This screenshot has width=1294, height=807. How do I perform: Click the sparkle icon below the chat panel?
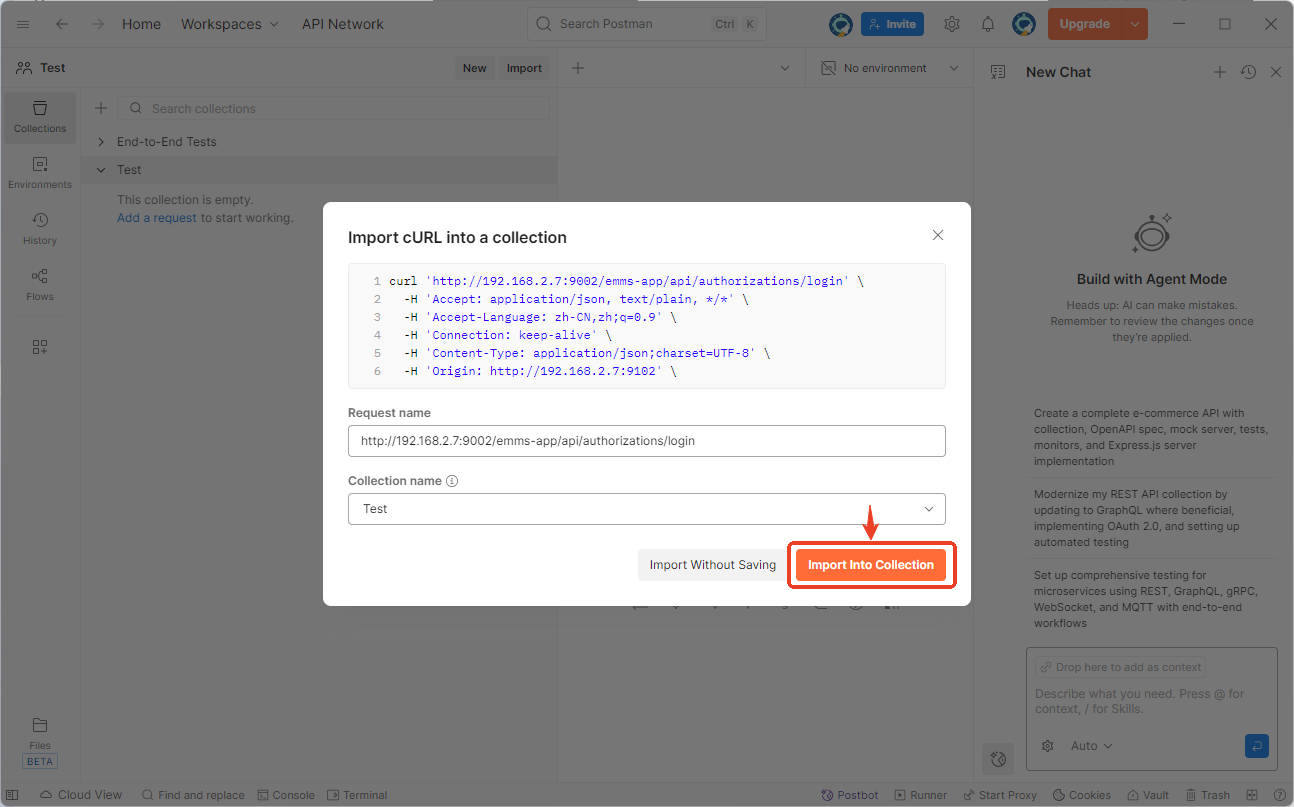pos(997,759)
